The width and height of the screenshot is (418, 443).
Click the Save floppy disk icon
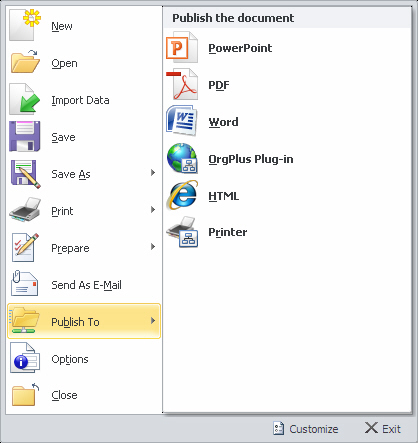(25, 136)
